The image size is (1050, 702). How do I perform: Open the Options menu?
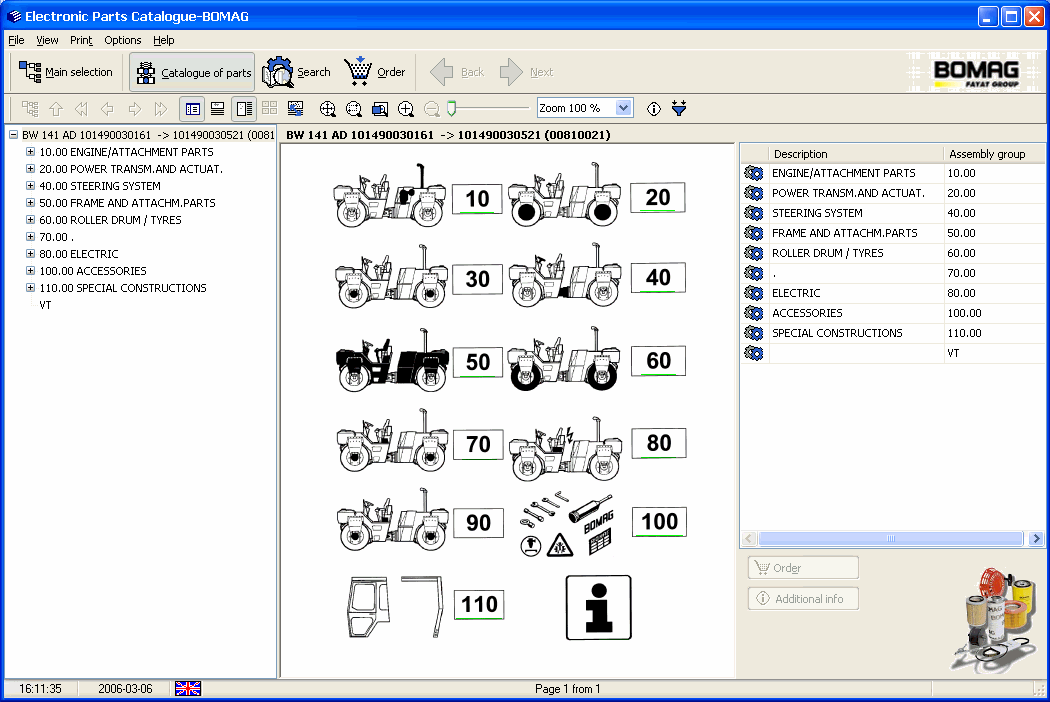[123, 40]
